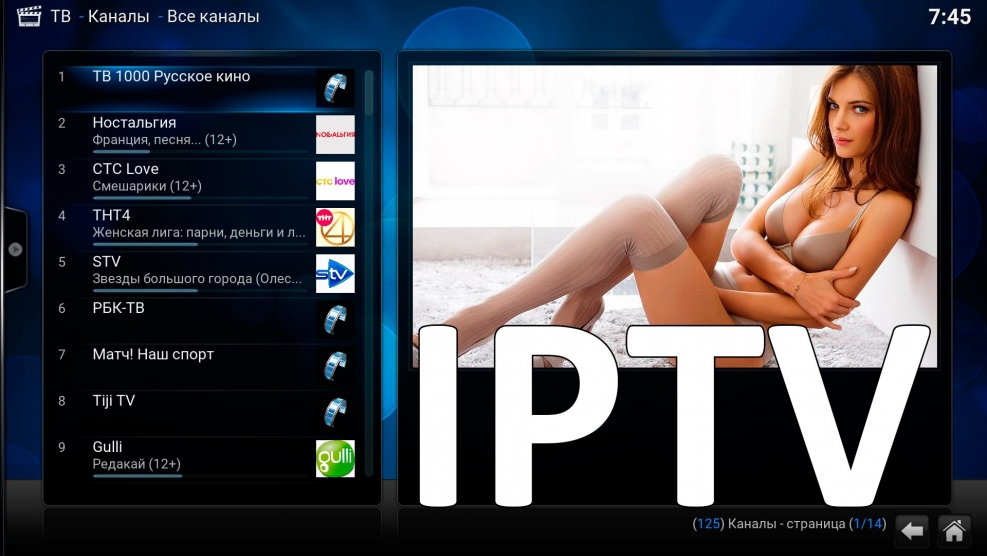Image resolution: width=987 pixels, height=556 pixels.
Task: Click the STV channel logo icon
Action: coord(335,273)
